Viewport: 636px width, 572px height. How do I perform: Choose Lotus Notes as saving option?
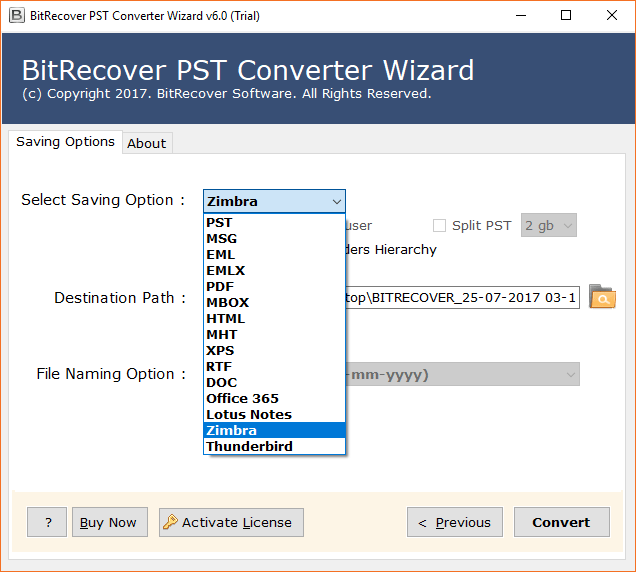[274, 415]
